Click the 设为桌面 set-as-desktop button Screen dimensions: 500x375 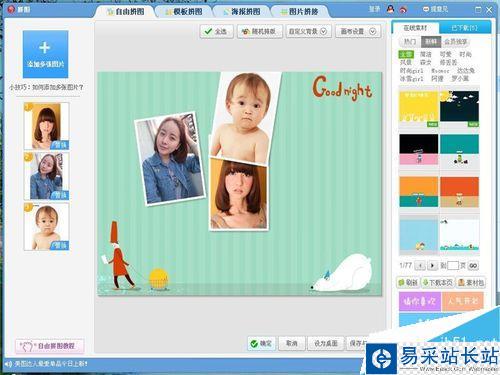[x=325, y=343]
